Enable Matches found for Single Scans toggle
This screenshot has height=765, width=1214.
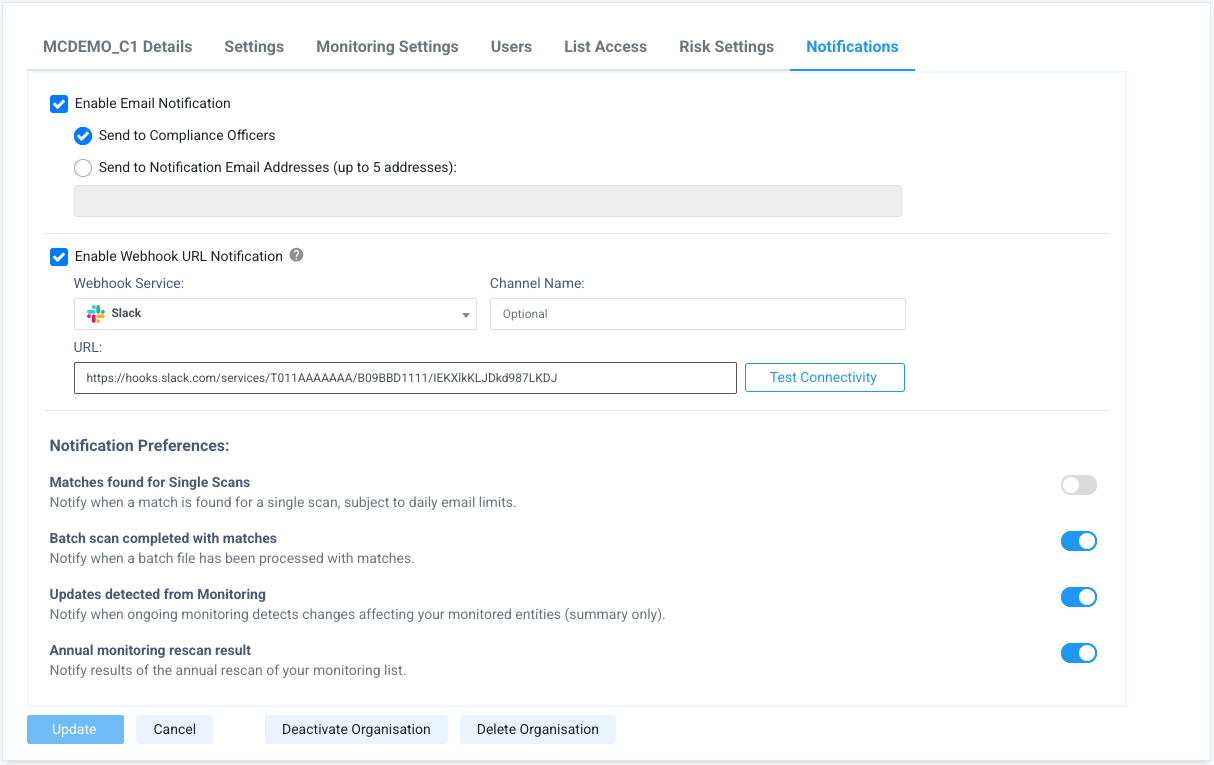click(1078, 485)
